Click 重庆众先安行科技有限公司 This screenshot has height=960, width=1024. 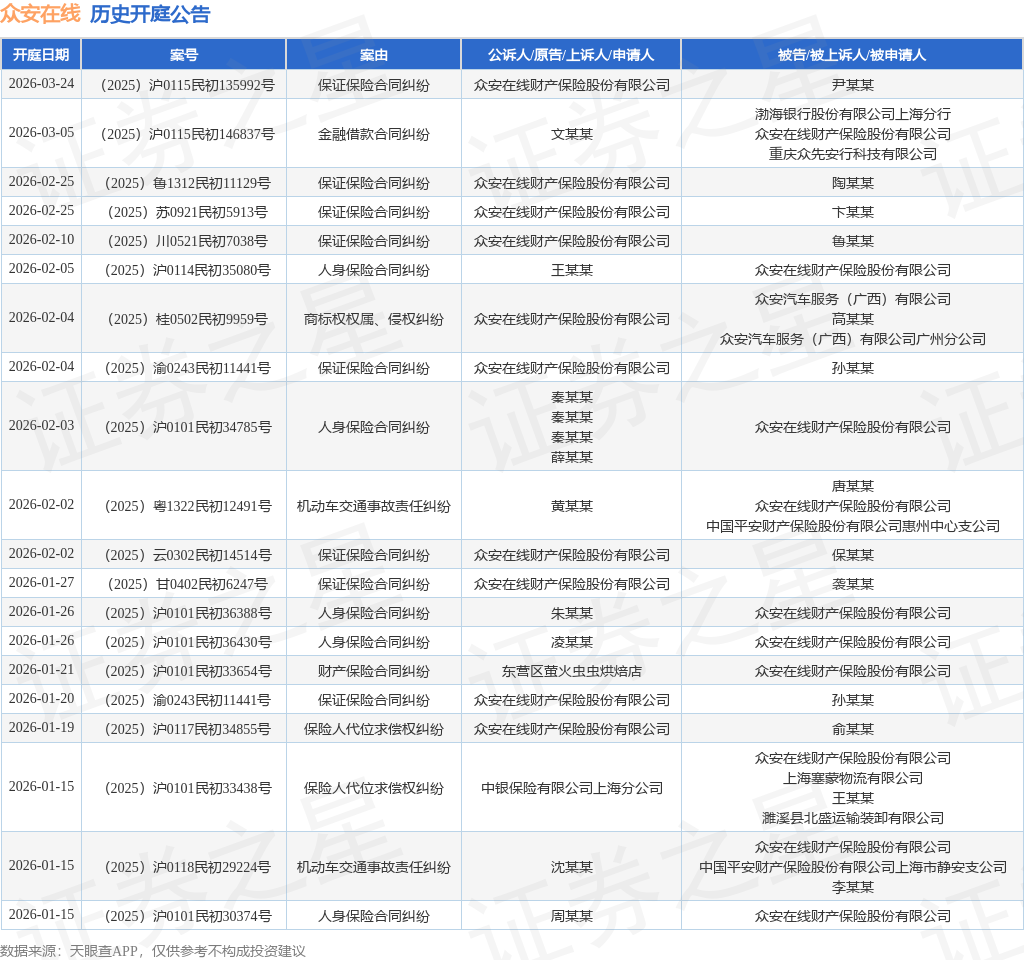tap(852, 154)
